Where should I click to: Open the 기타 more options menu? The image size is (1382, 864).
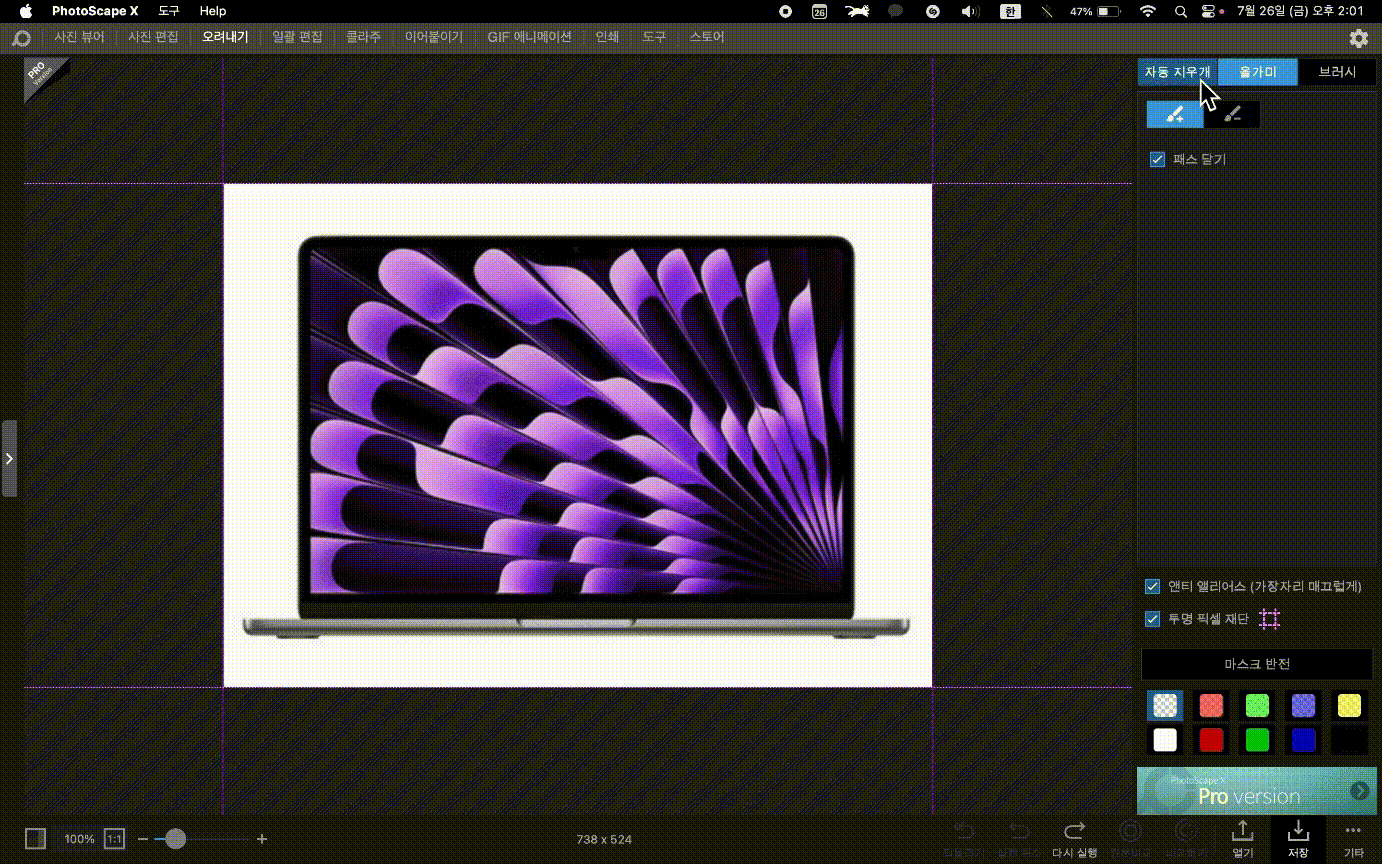[1353, 831]
